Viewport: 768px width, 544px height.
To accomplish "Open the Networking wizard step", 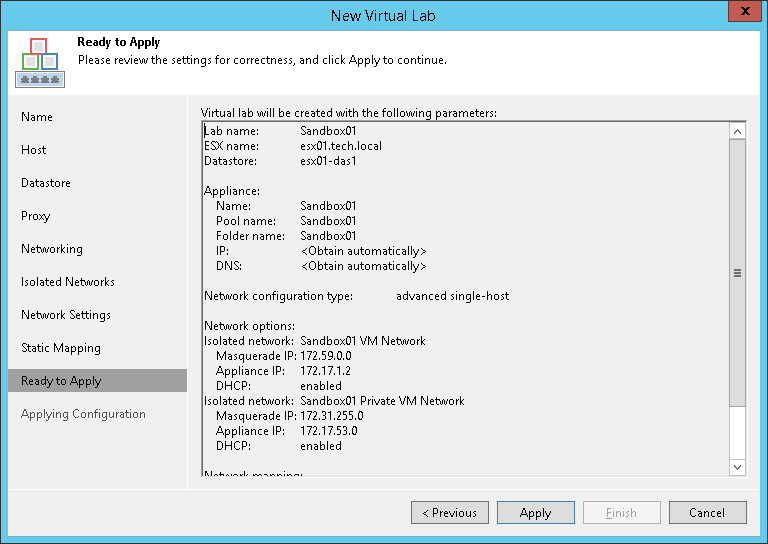I will pos(52,249).
